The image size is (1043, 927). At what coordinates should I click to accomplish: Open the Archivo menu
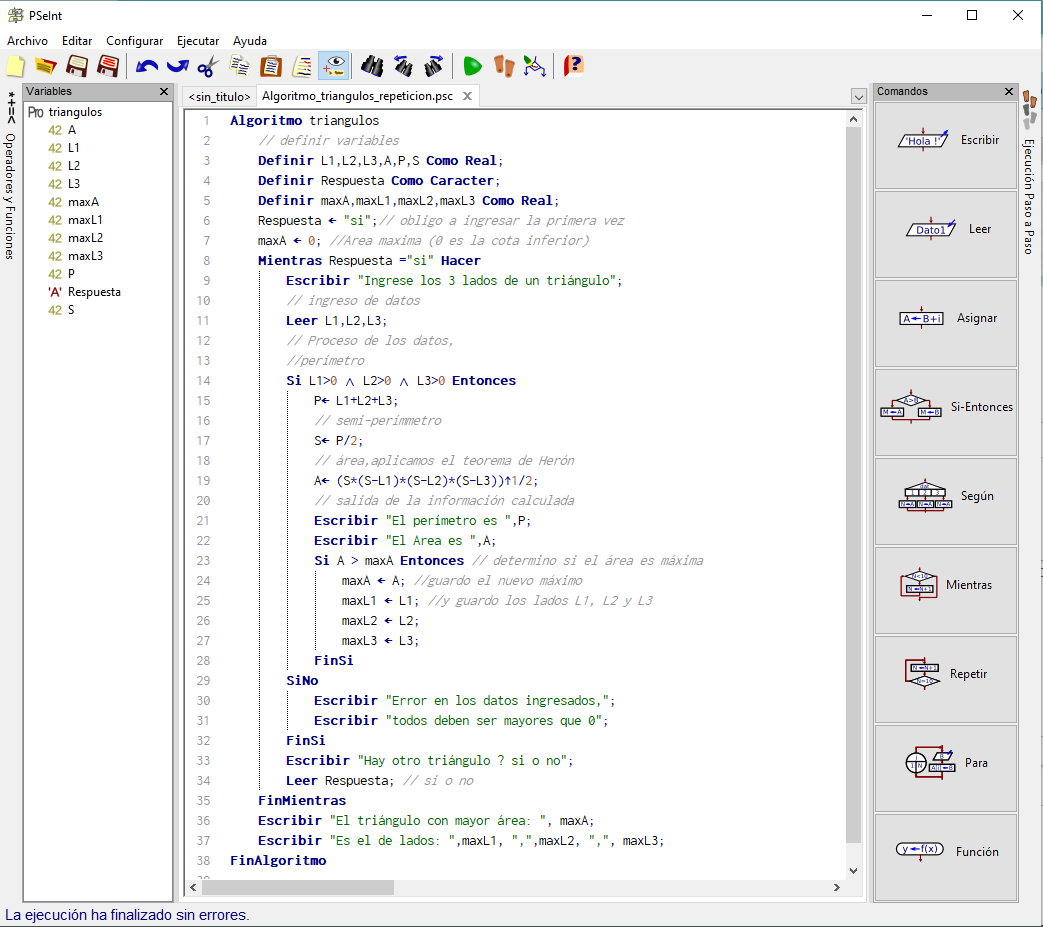(27, 41)
